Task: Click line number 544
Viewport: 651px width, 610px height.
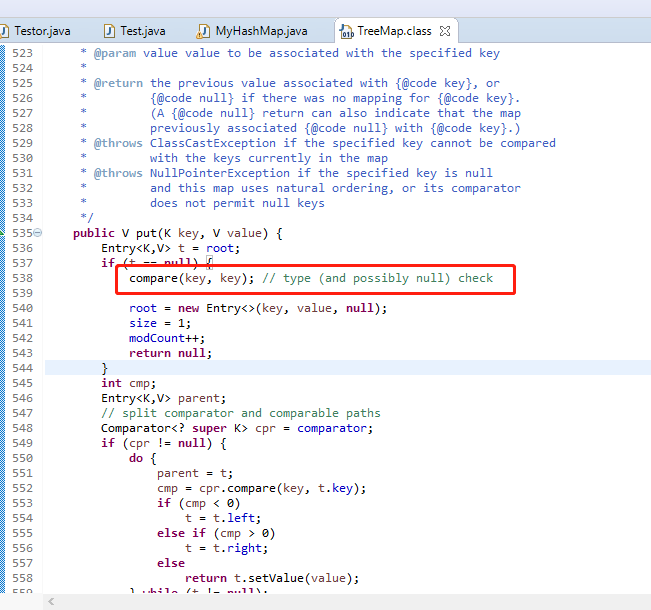Action: [22, 368]
